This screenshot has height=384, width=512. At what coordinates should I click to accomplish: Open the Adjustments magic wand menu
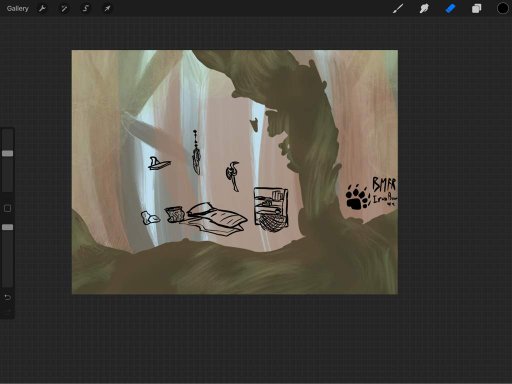coord(64,8)
